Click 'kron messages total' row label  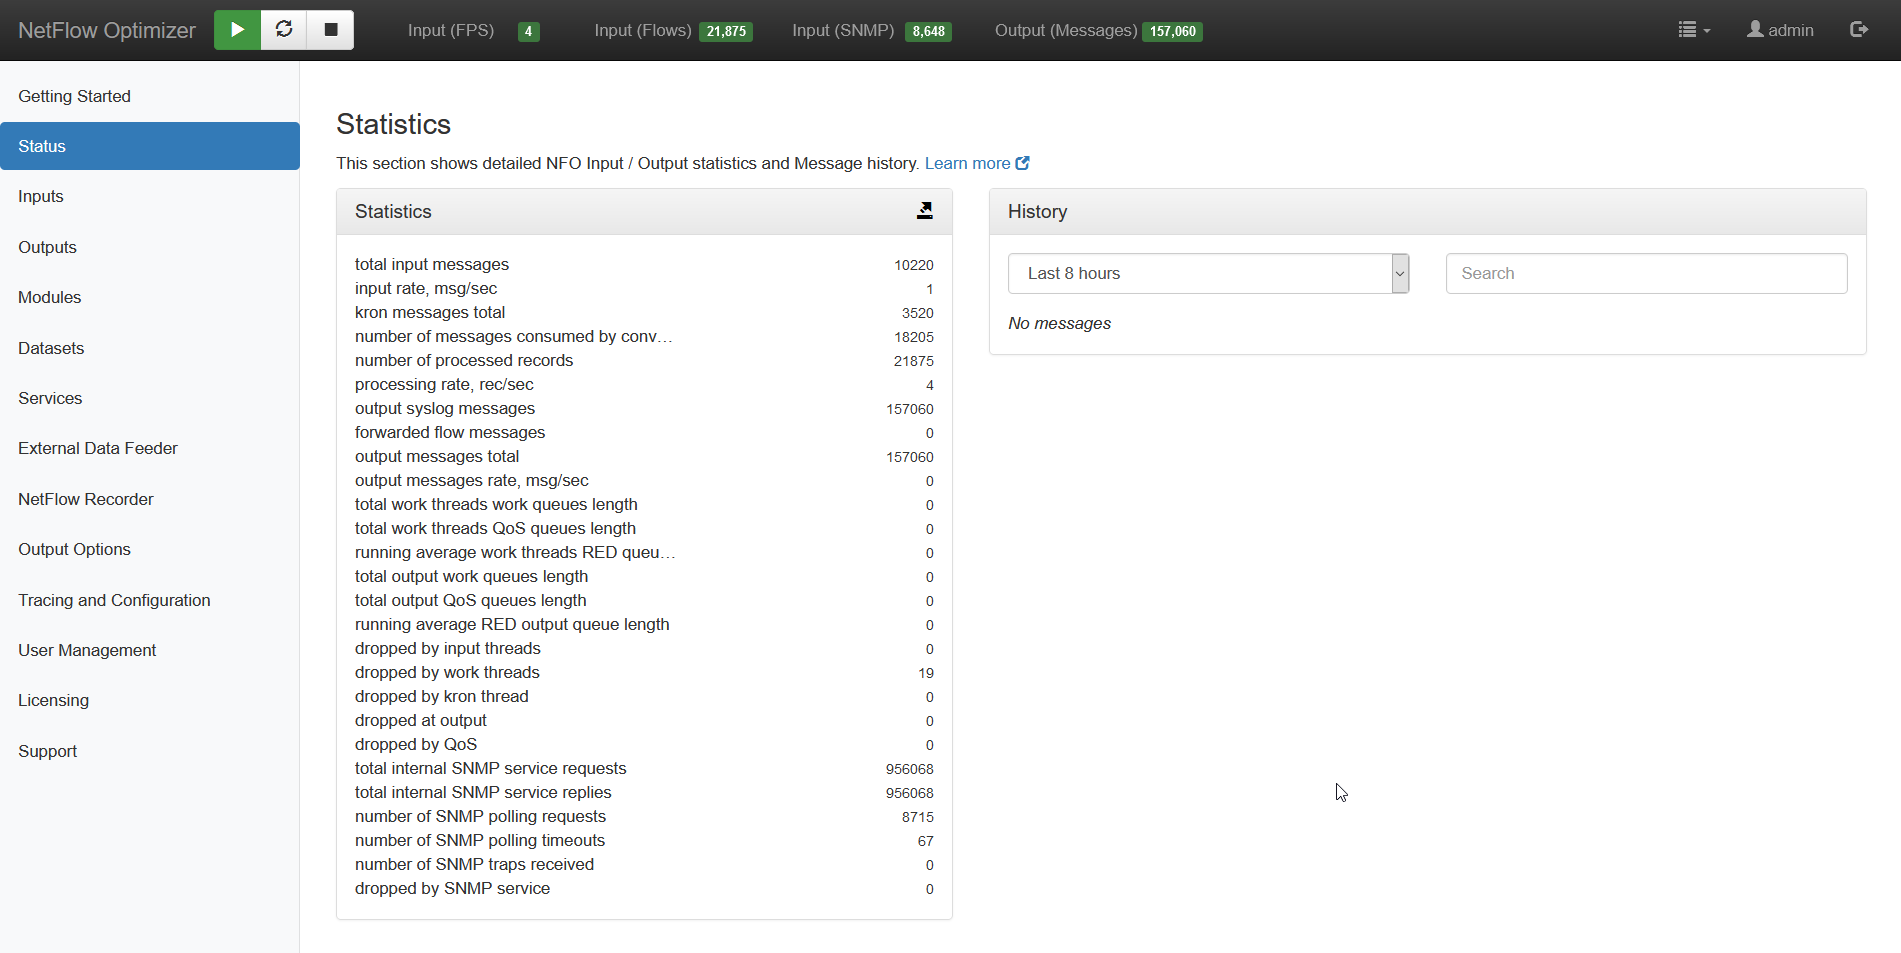pyautogui.click(x=430, y=312)
